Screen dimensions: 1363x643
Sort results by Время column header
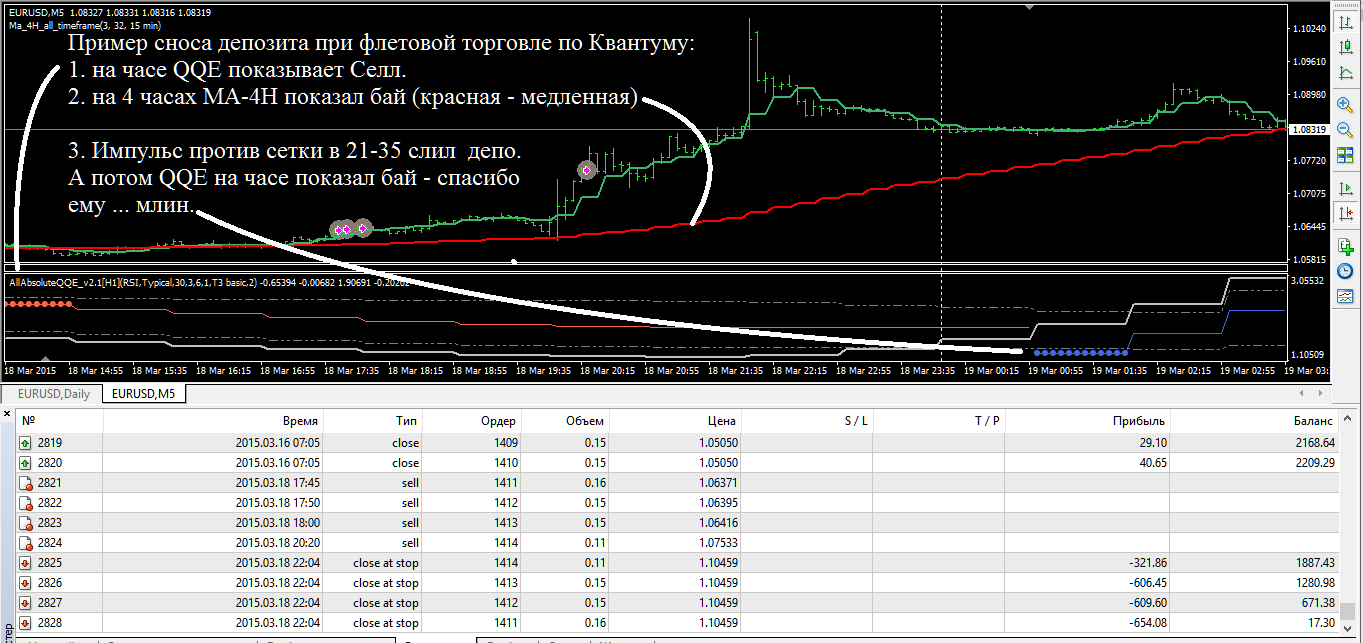click(213, 421)
